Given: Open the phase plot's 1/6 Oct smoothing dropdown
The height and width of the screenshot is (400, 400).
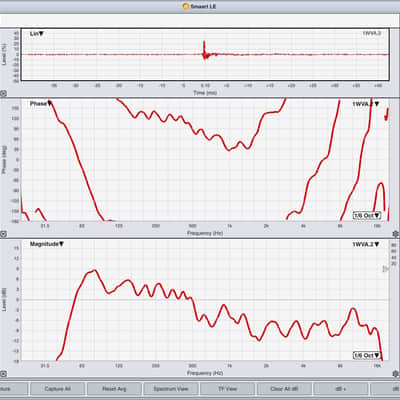Looking at the screenshot, I should [367, 215].
